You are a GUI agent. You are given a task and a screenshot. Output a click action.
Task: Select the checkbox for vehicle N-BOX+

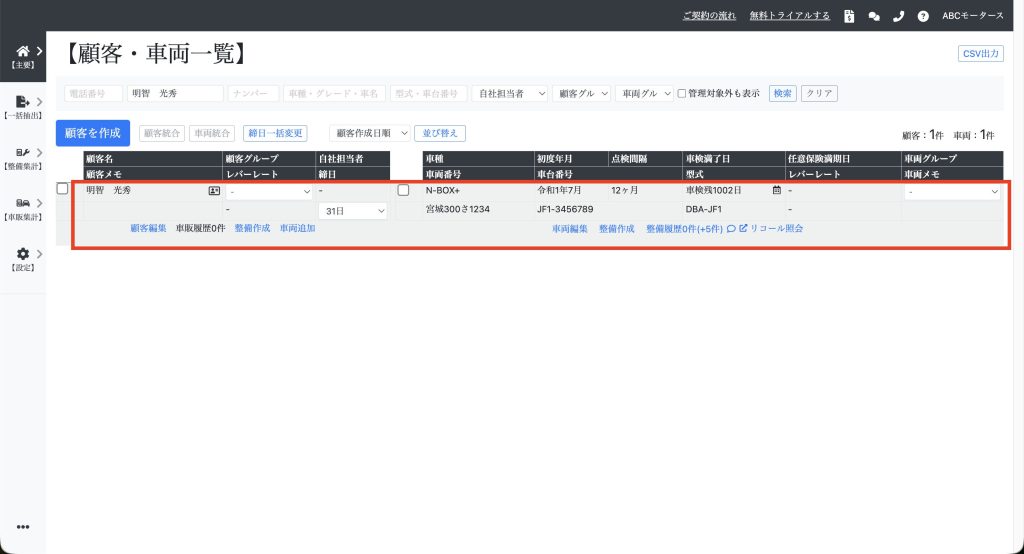point(404,190)
